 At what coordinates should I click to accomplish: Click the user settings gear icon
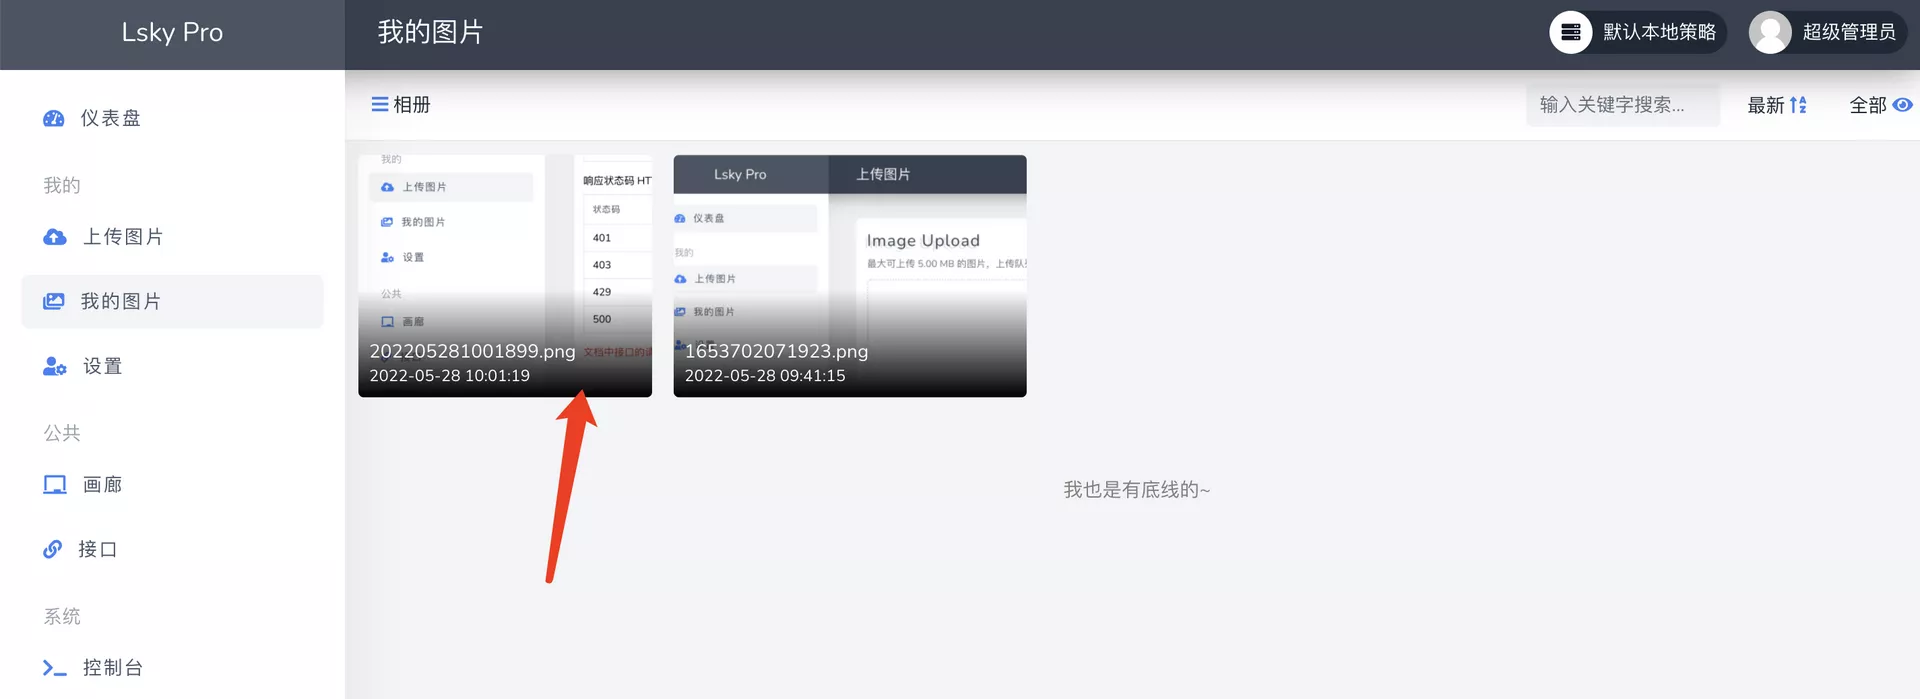(x=55, y=367)
